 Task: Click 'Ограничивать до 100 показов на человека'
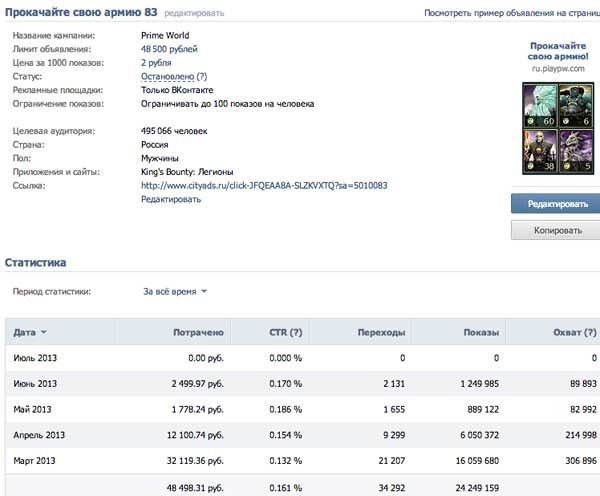(x=227, y=104)
